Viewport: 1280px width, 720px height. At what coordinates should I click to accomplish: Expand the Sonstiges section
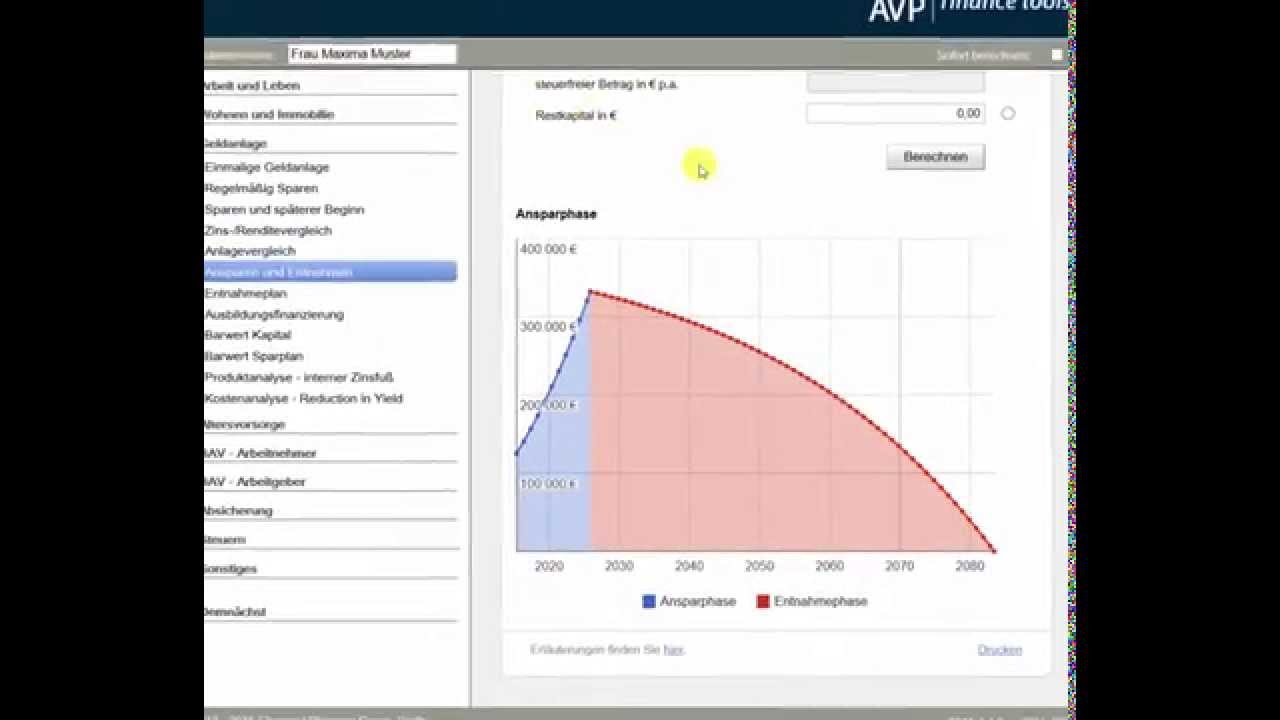pos(231,569)
